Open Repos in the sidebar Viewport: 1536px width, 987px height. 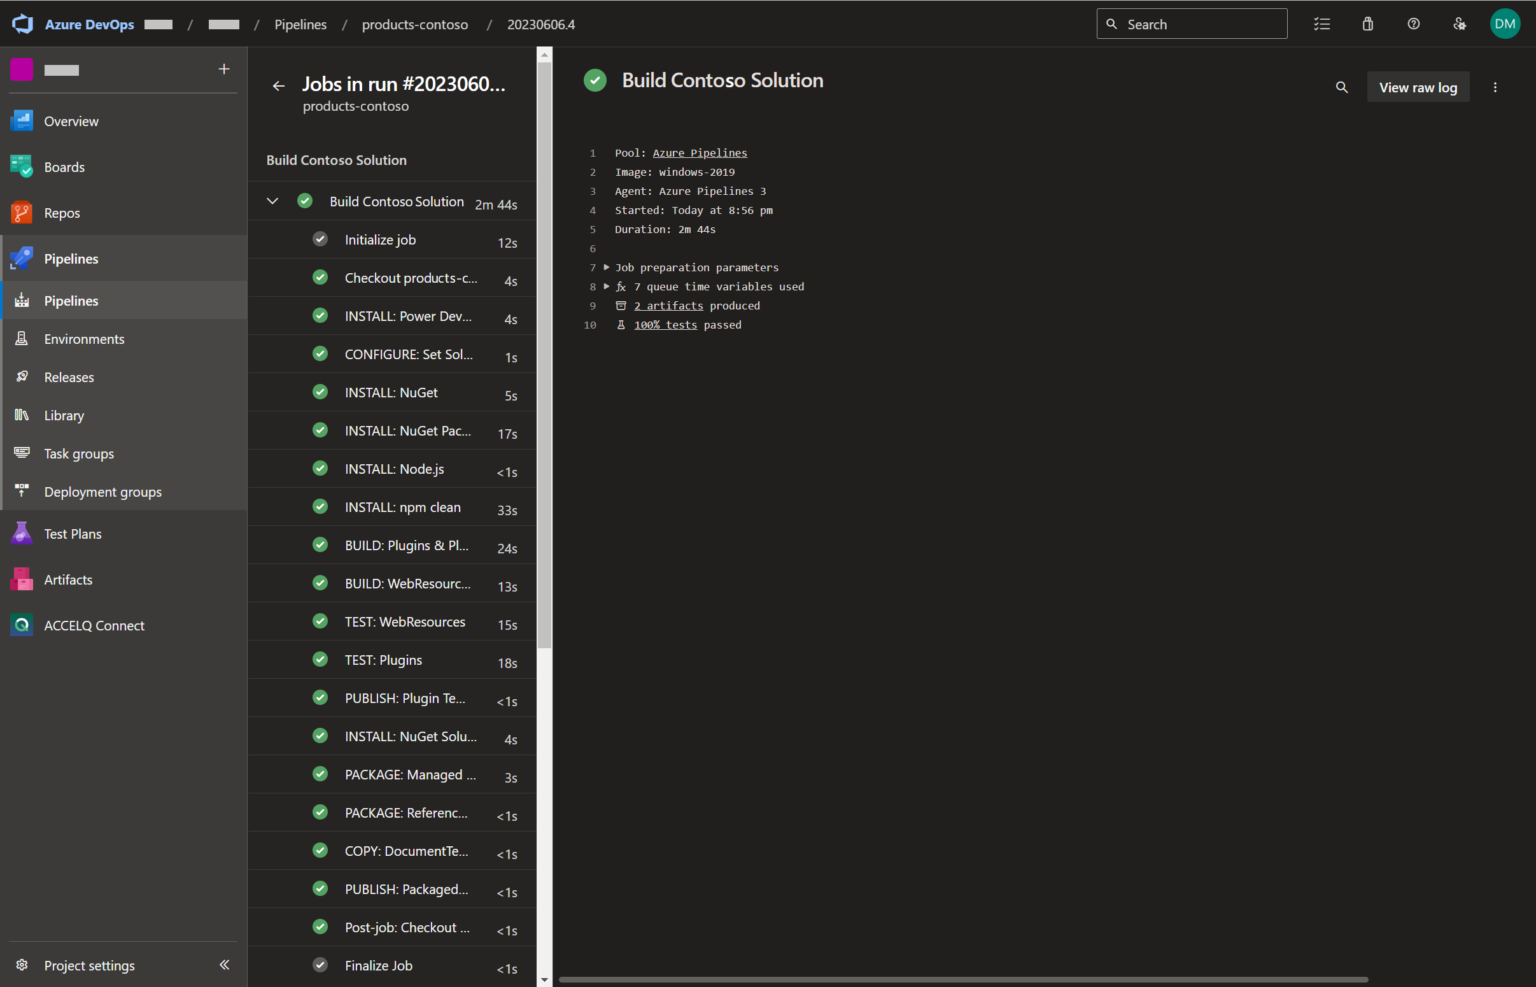pos(124,213)
